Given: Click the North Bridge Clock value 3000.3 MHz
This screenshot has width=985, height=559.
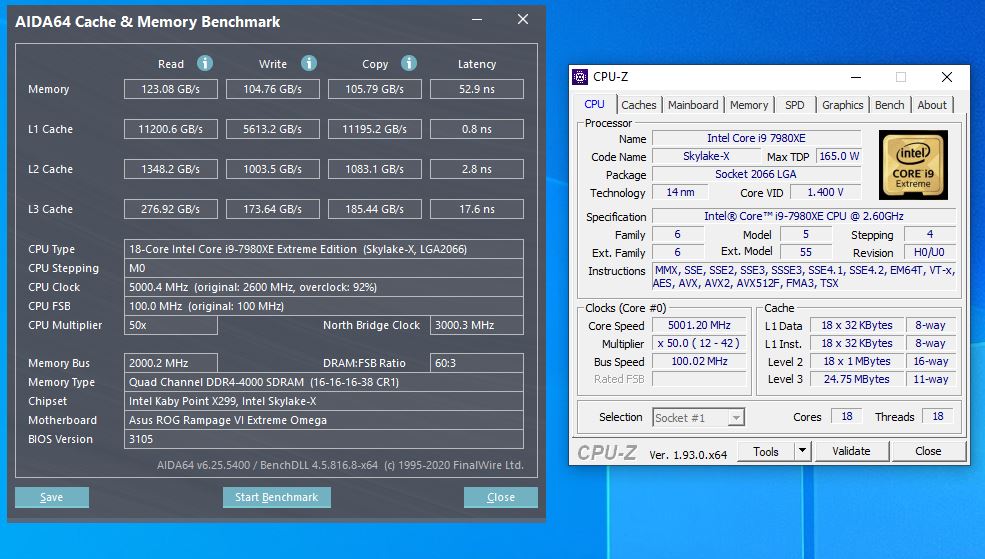Looking at the screenshot, I should click(477, 325).
